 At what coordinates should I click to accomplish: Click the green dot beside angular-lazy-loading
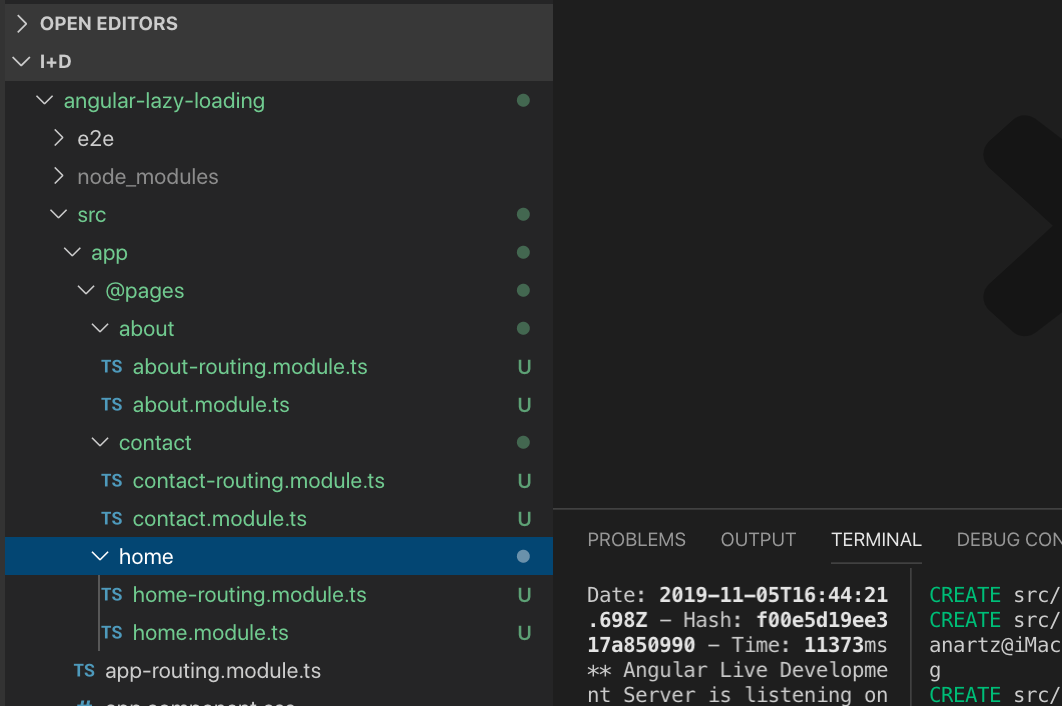524,100
